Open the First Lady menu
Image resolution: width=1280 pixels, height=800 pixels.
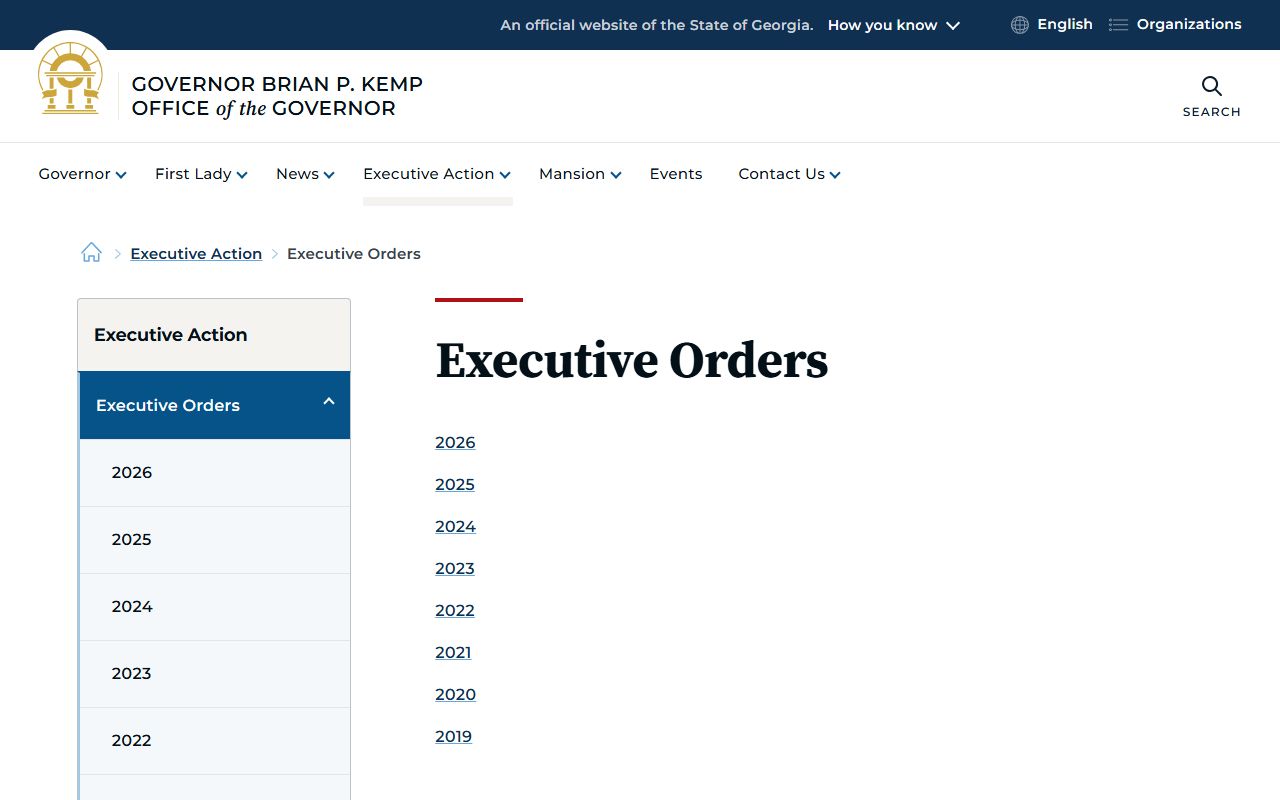click(201, 174)
